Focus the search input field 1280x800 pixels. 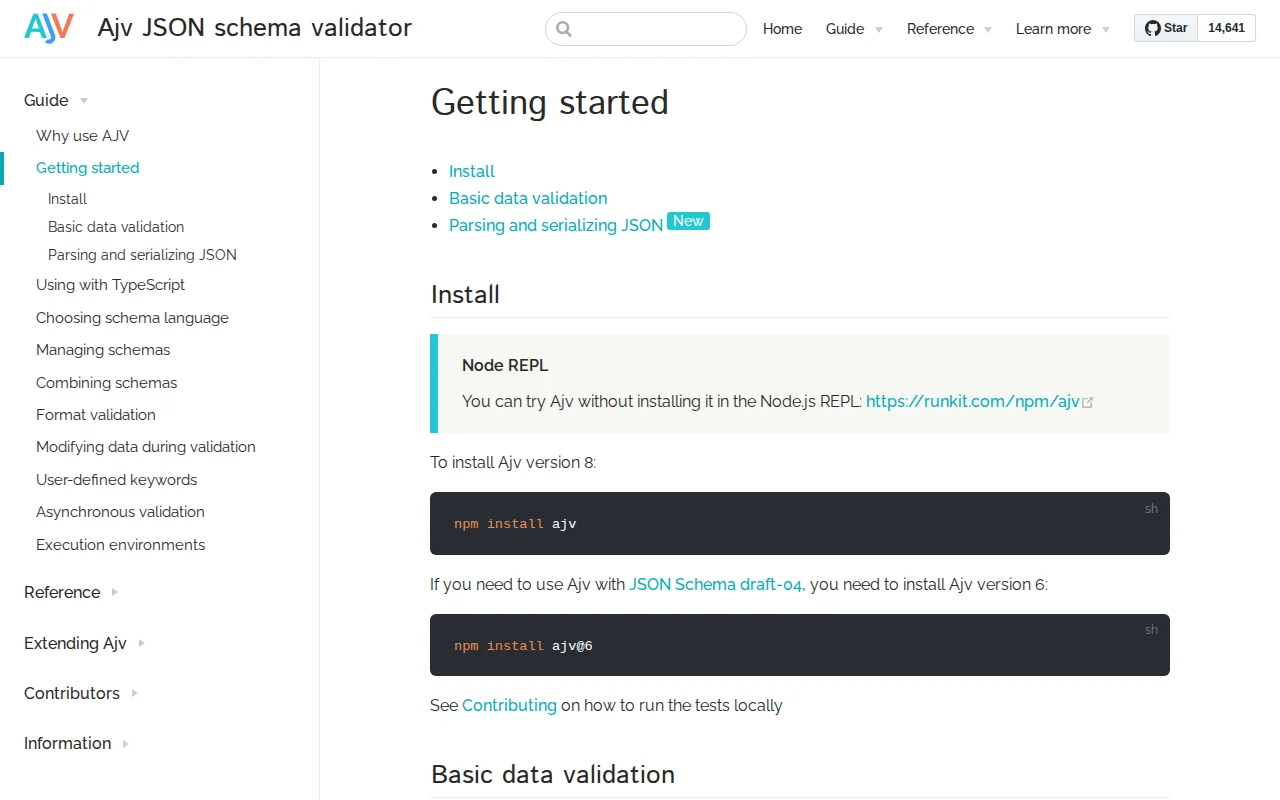[x=646, y=29]
